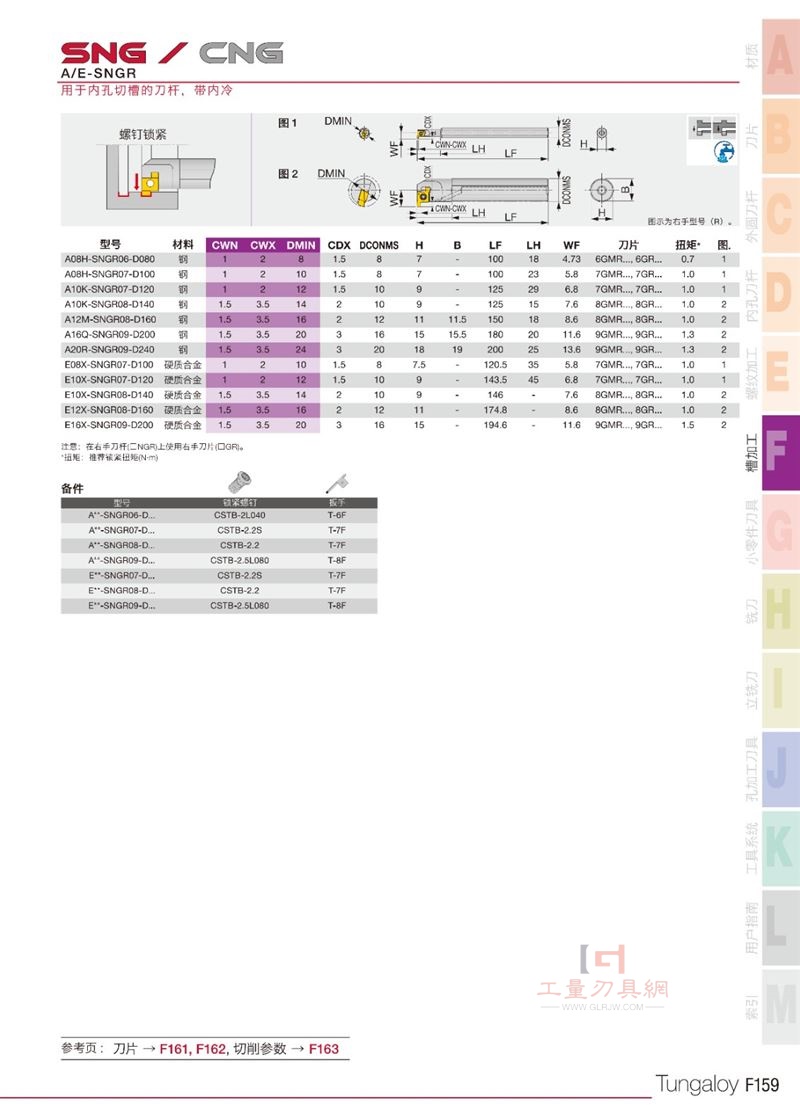This screenshot has width=800, height=1120.
Task: Click the left internal grooving application icon
Action: 702,128
